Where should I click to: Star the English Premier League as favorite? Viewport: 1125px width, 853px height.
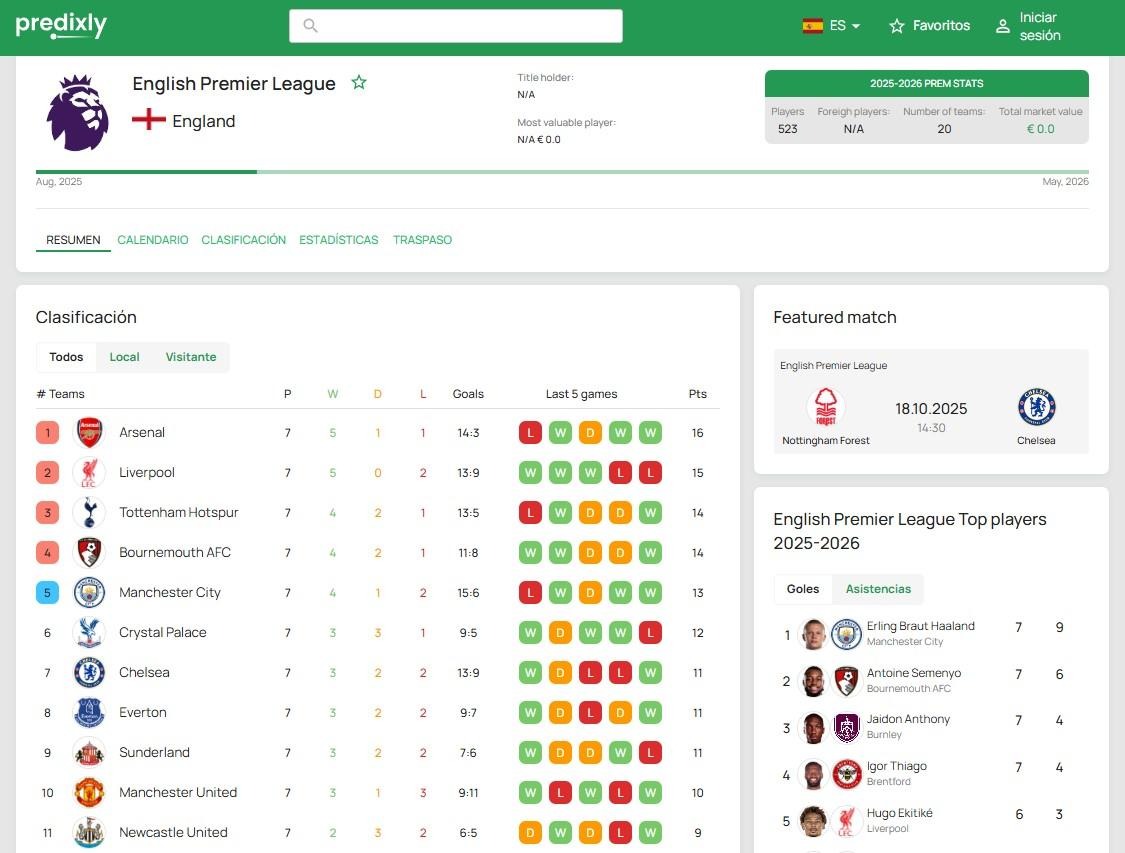click(x=359, y=83)
